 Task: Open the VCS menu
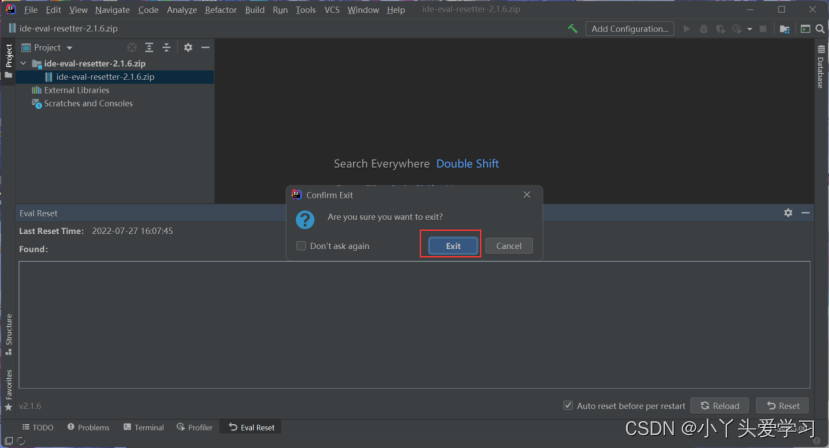[x=332, y=10]
